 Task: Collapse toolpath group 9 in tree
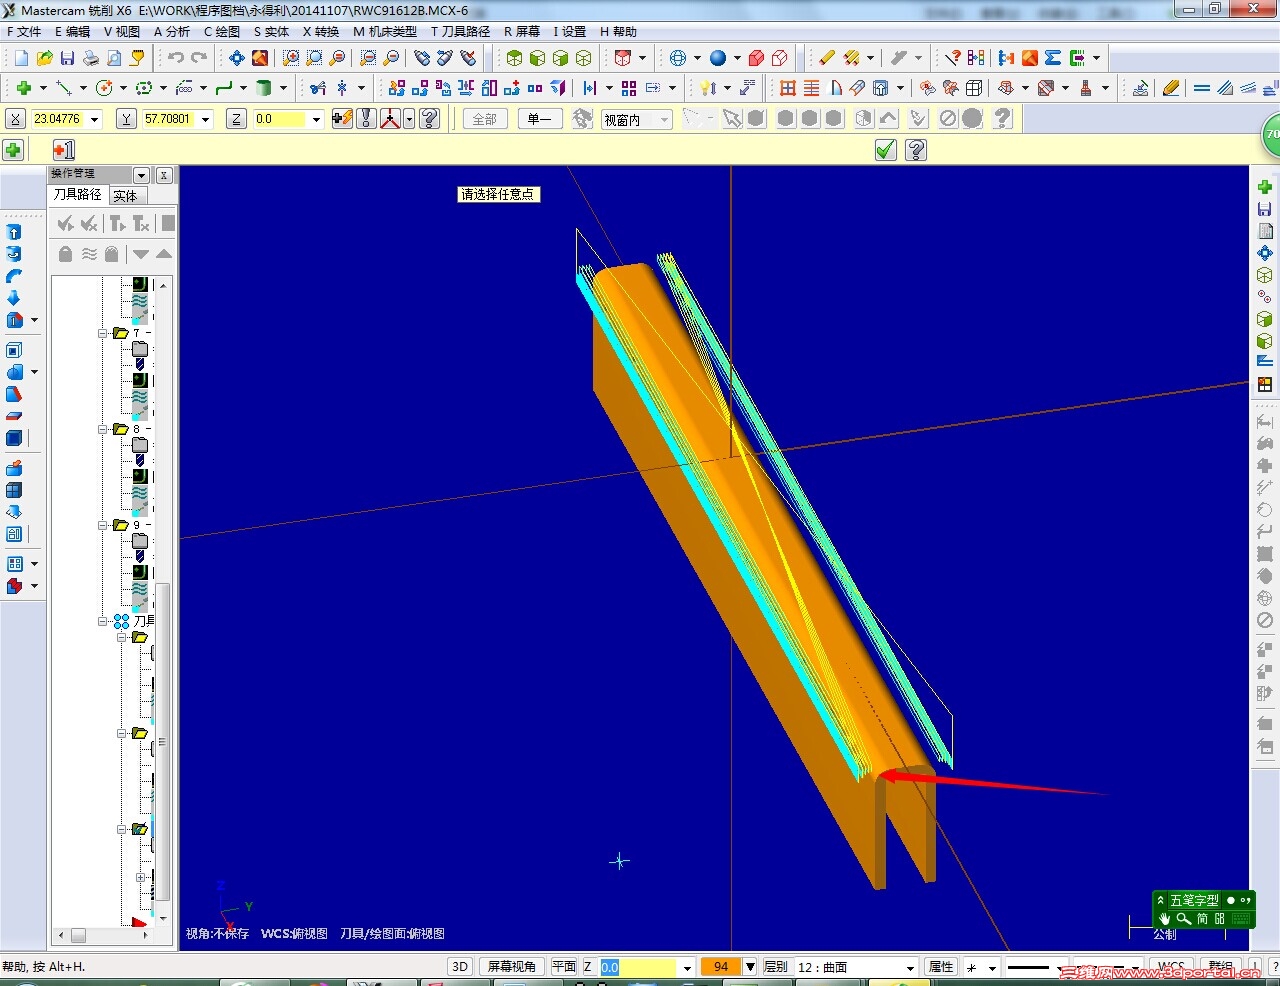pos(103,525)
